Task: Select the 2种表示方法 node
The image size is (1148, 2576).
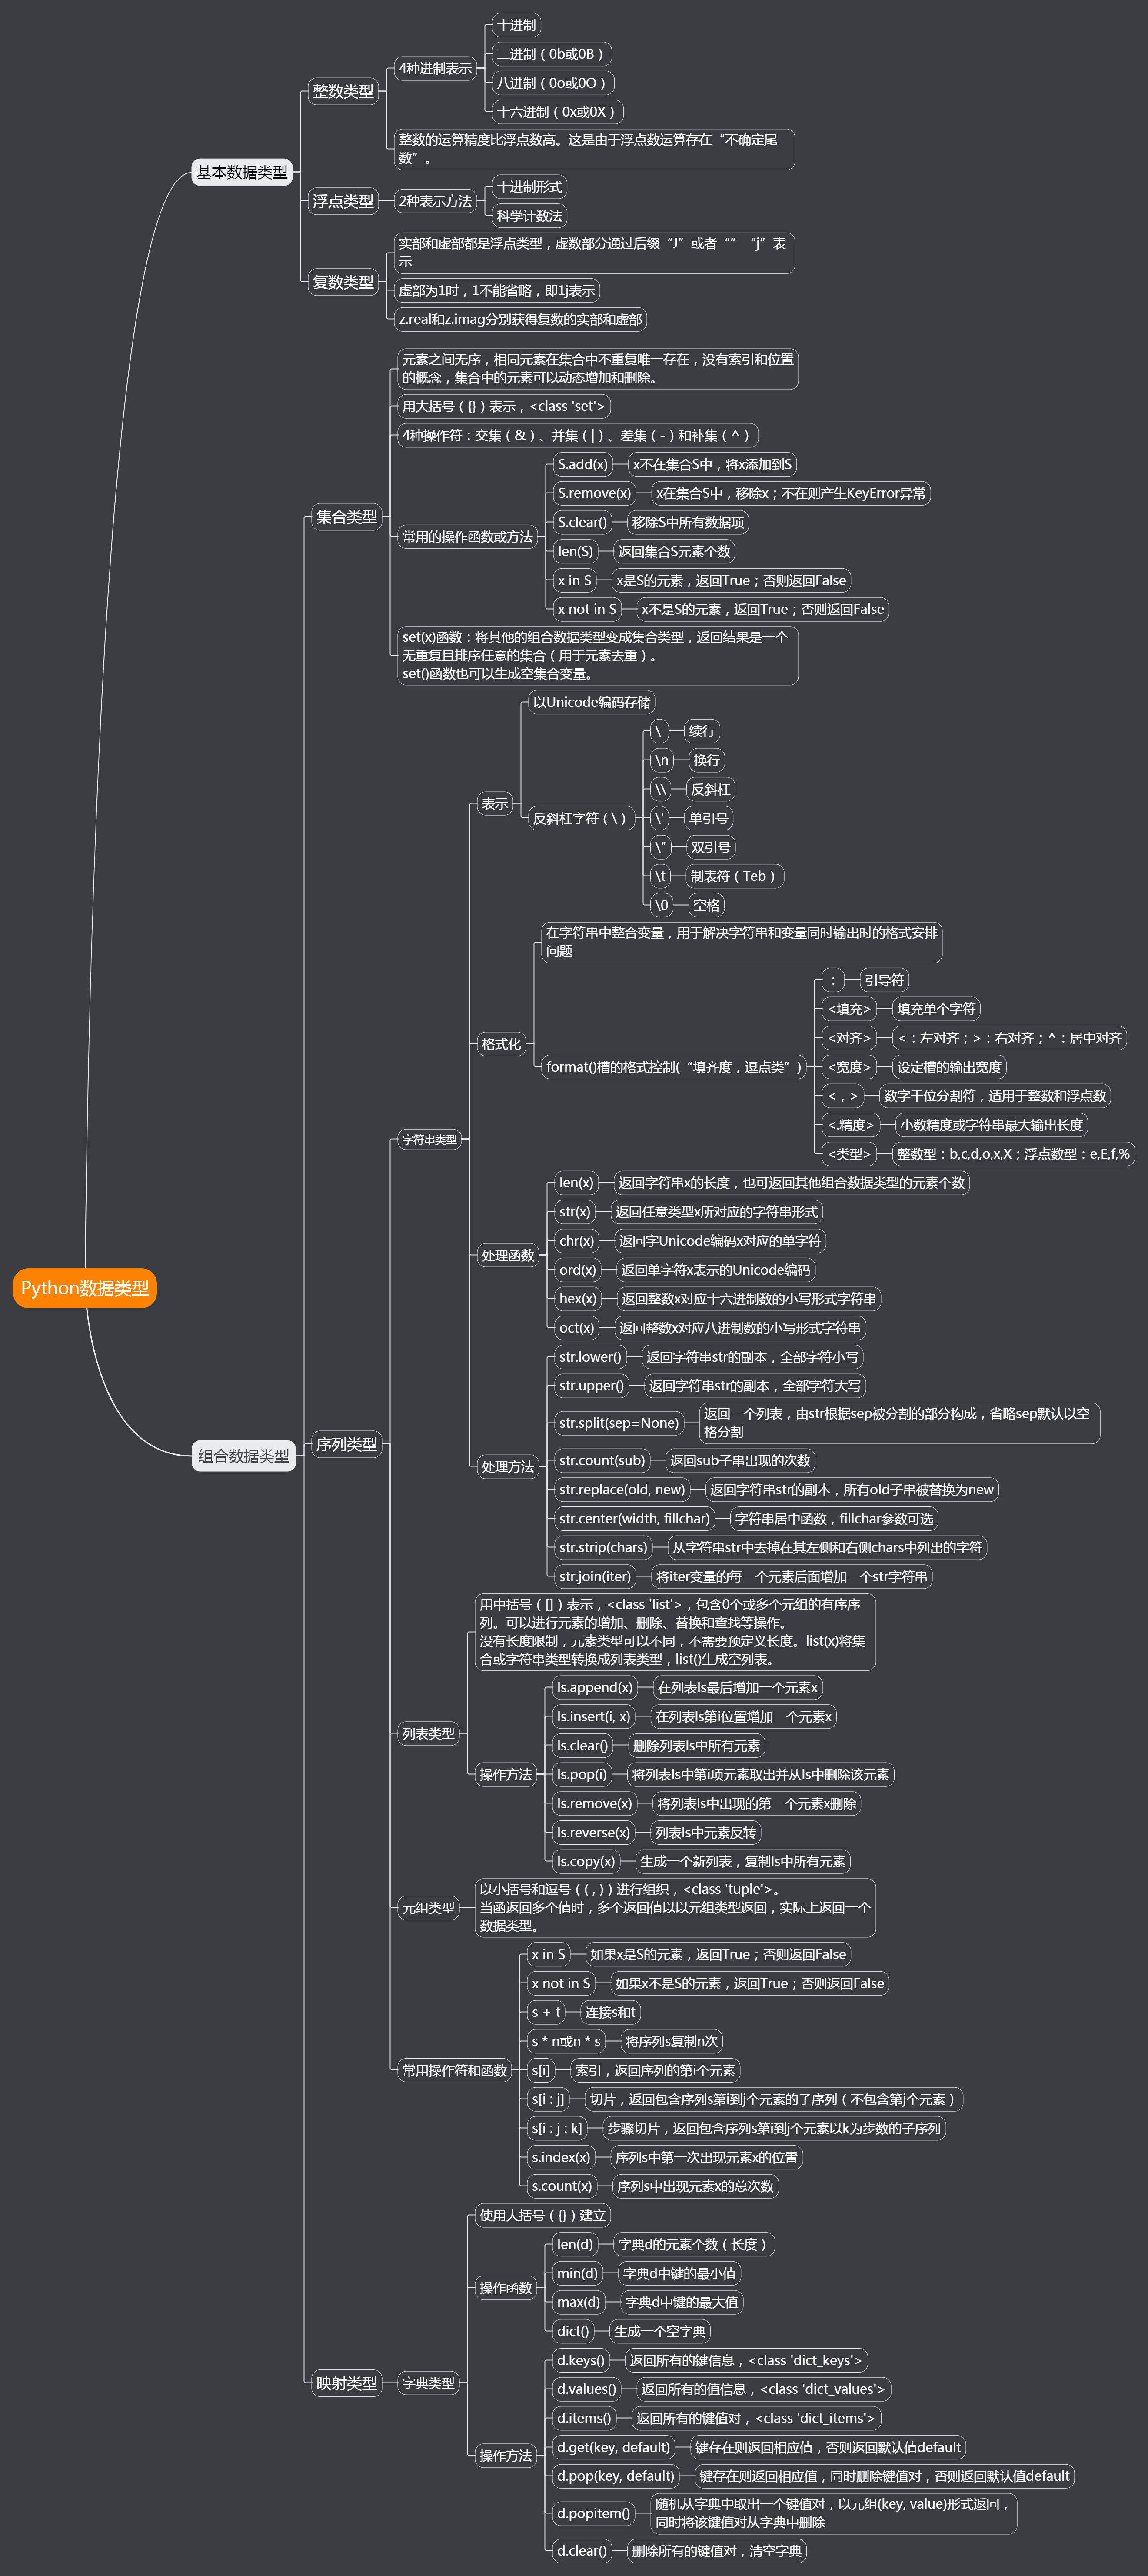Action: tap(435, 201)
